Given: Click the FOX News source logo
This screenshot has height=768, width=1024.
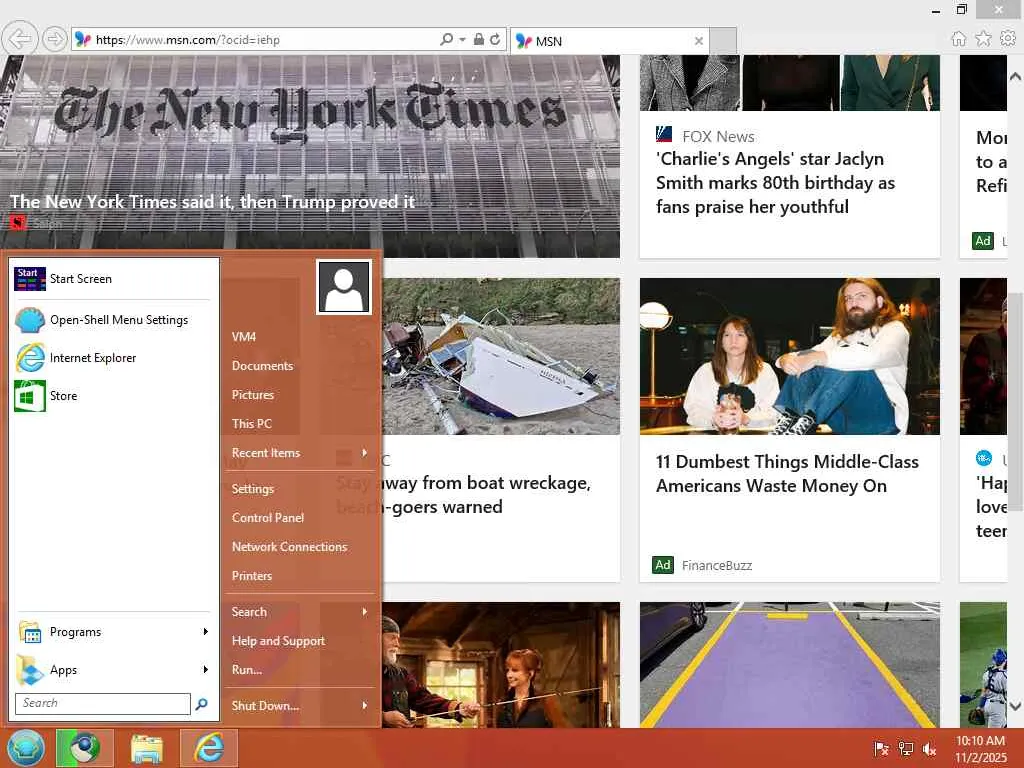Looking at the screenshot, I should tap(664, 135).
